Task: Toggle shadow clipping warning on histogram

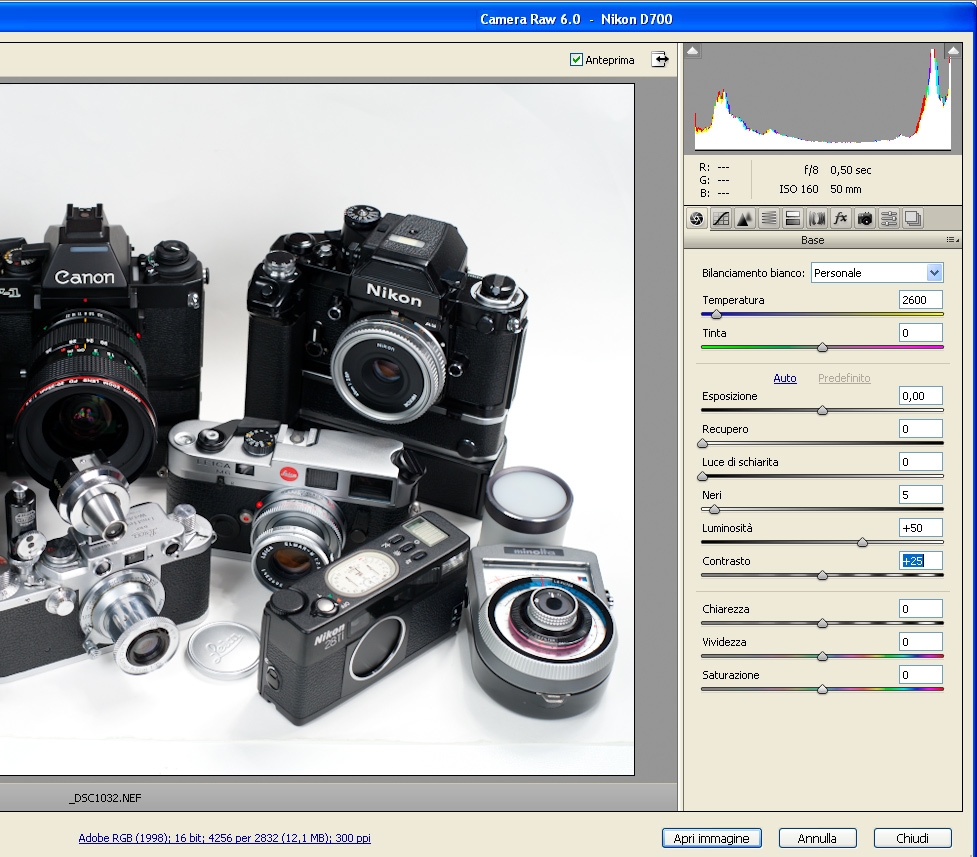Action: (693, 50)
